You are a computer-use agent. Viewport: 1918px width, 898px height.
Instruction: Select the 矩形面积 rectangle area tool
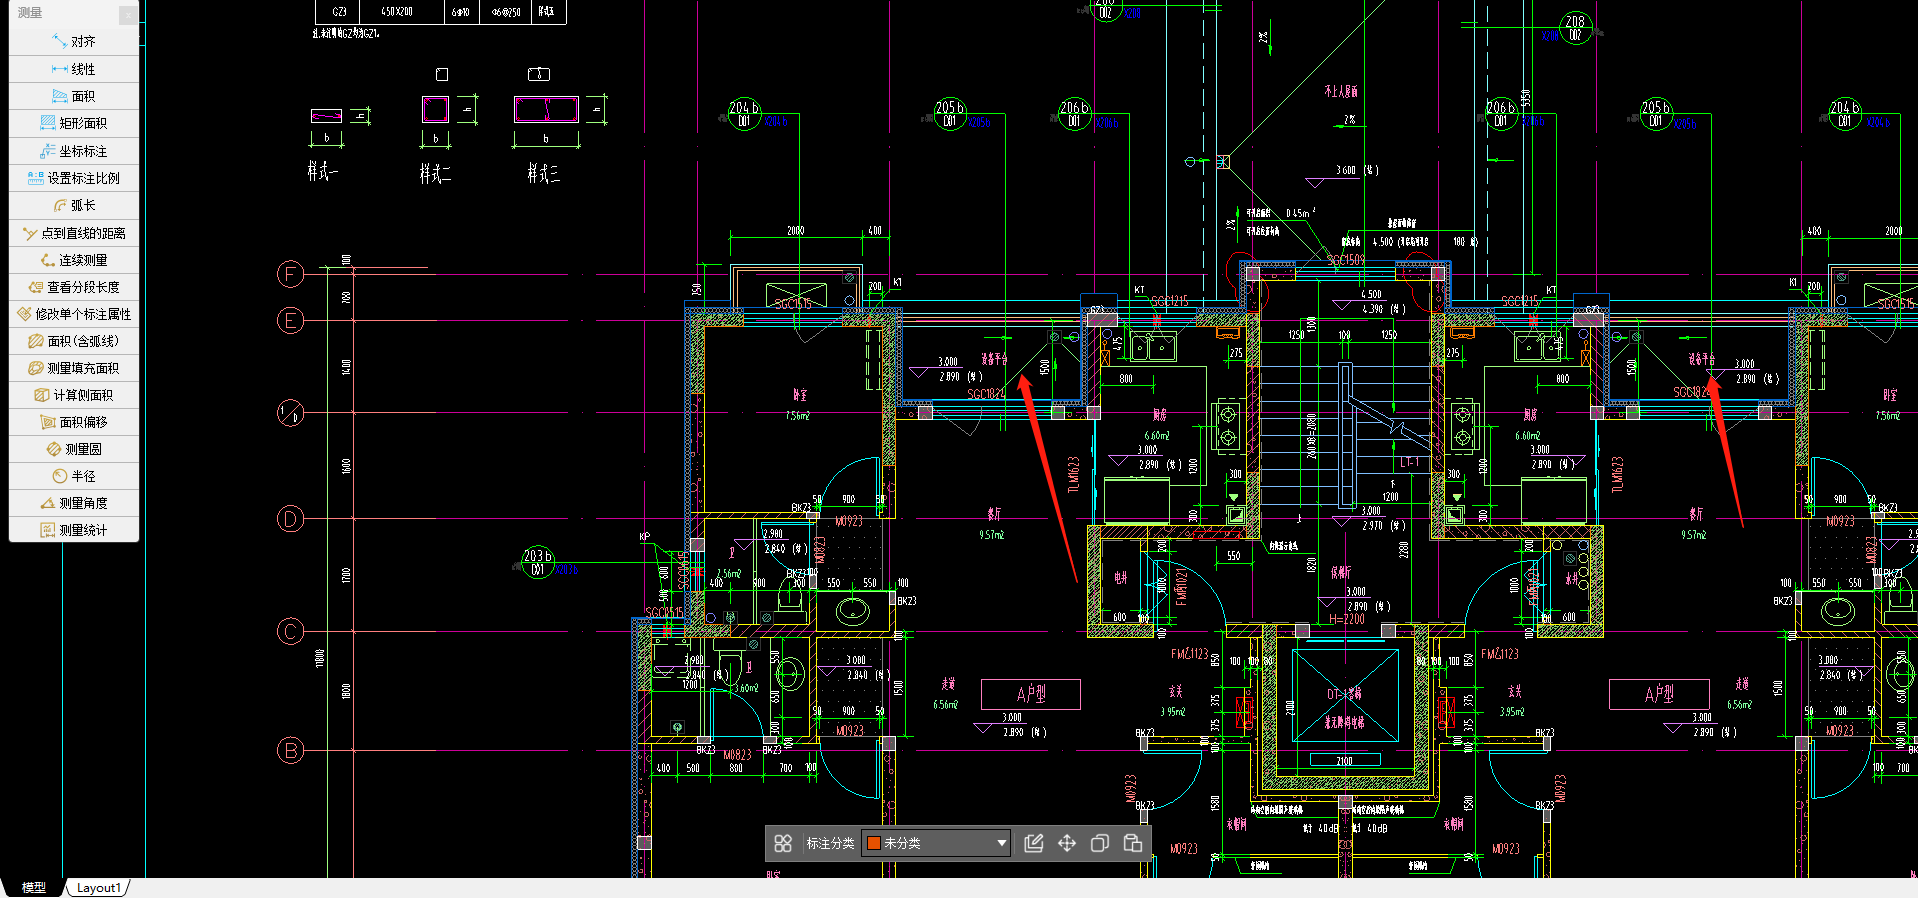point(74,123)
